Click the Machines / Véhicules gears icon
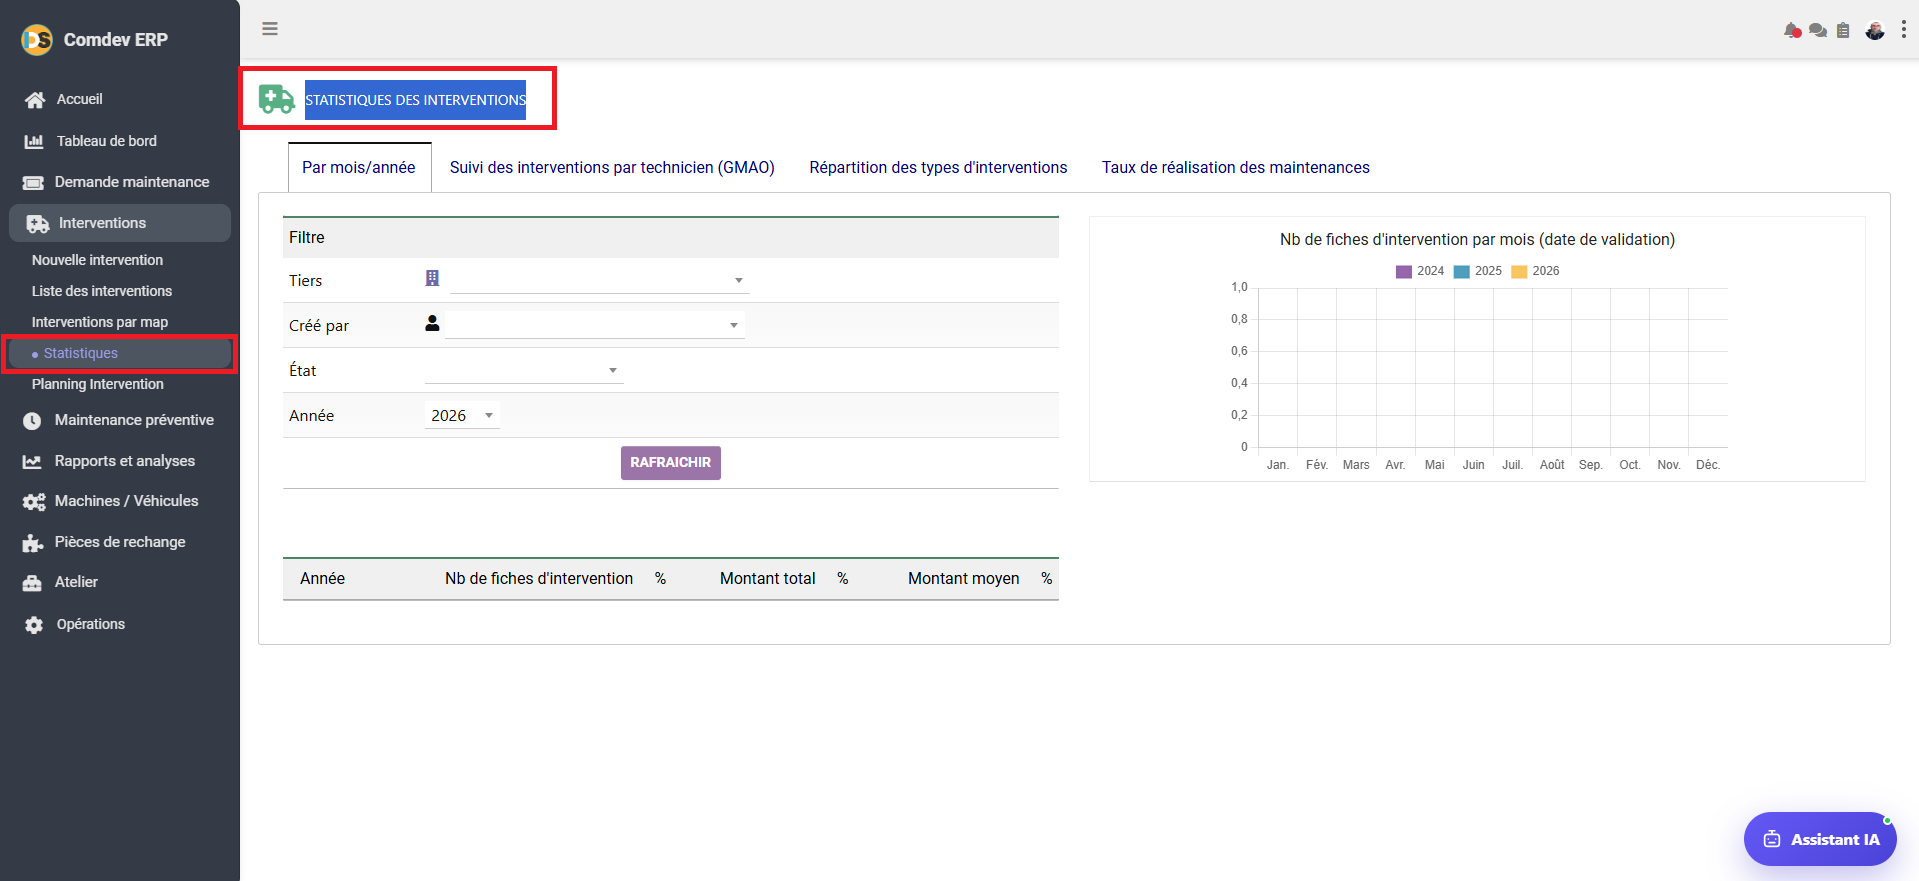The width and height of the screenshot is (1919, 881). pyautogui.click(x=34, y=502)
